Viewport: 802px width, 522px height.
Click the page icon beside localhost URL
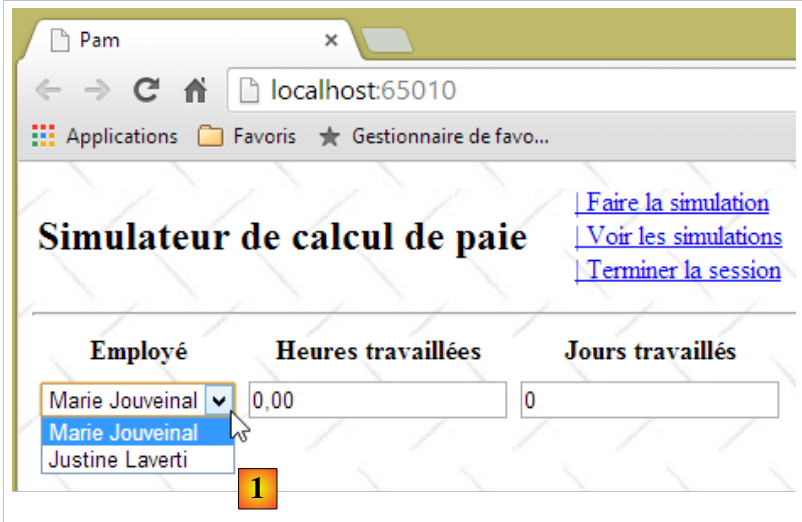pos(250,91)
